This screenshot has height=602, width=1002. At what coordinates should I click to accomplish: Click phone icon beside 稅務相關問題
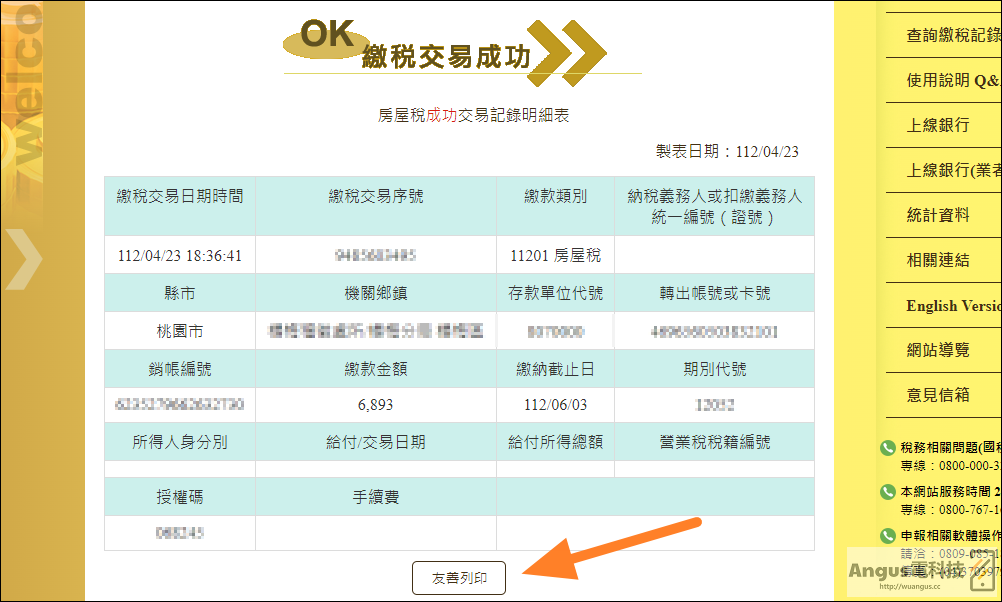coord(888,447)
